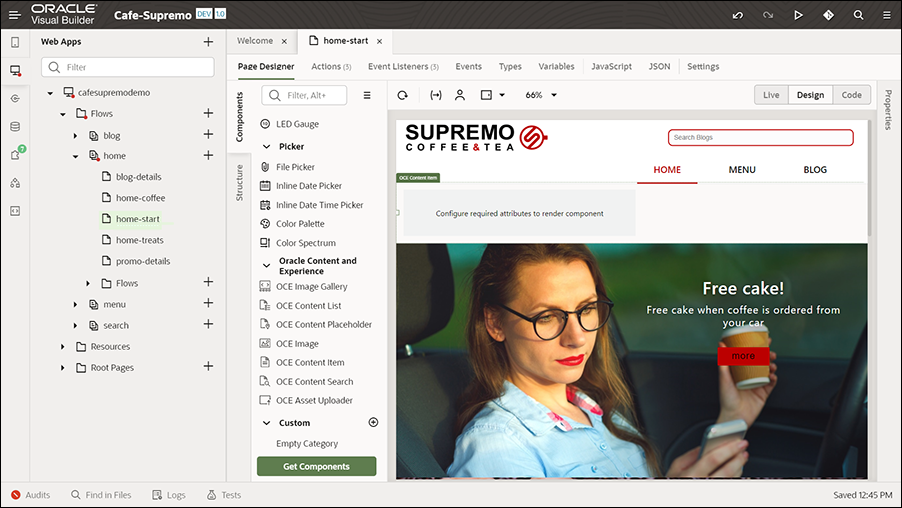Collapse the cafesupremodemo tree node
Image resolution: width=902 pixels, height=508 pixels.
pos(50,93)
